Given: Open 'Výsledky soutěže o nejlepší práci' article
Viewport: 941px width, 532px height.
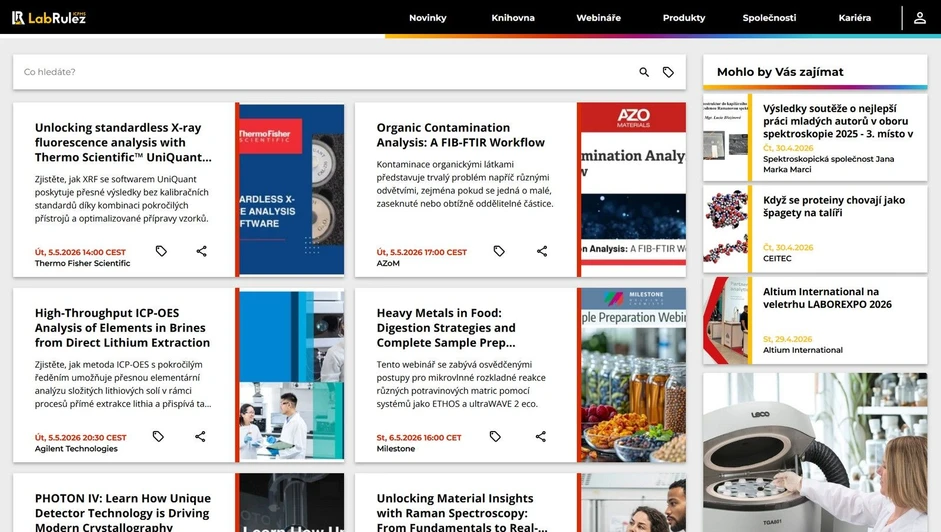Looking at the screenshot, I should [x=838, y=121].
